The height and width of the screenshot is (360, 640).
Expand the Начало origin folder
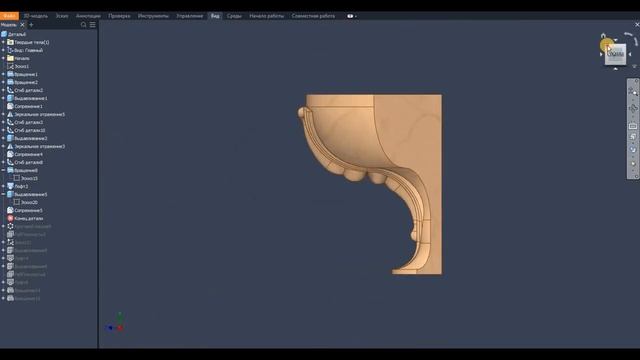coord(3,58)
